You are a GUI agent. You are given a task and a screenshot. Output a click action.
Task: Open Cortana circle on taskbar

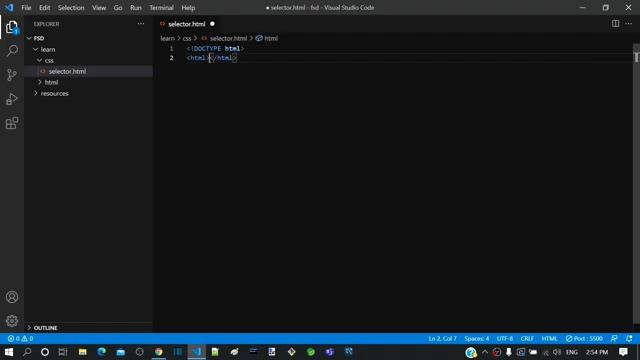45,352
